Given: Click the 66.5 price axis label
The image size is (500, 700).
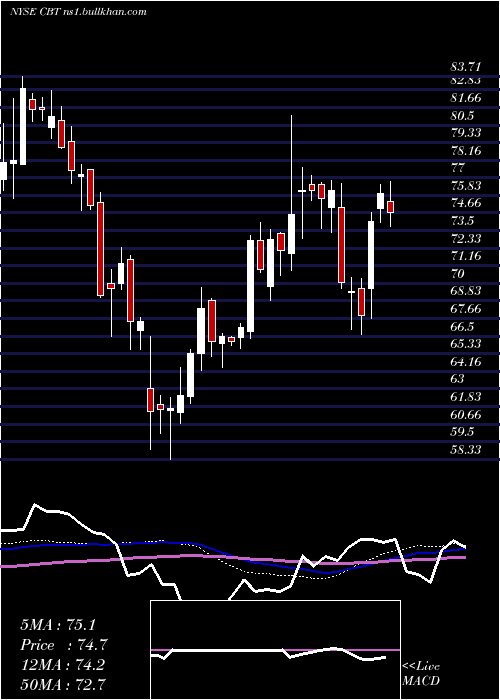Looking at the screenshot, I should point(462,326).
